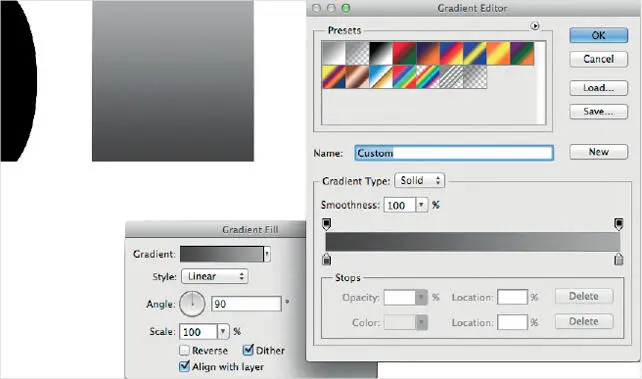
Task: Click the color stop Location field
Action: 512,322
